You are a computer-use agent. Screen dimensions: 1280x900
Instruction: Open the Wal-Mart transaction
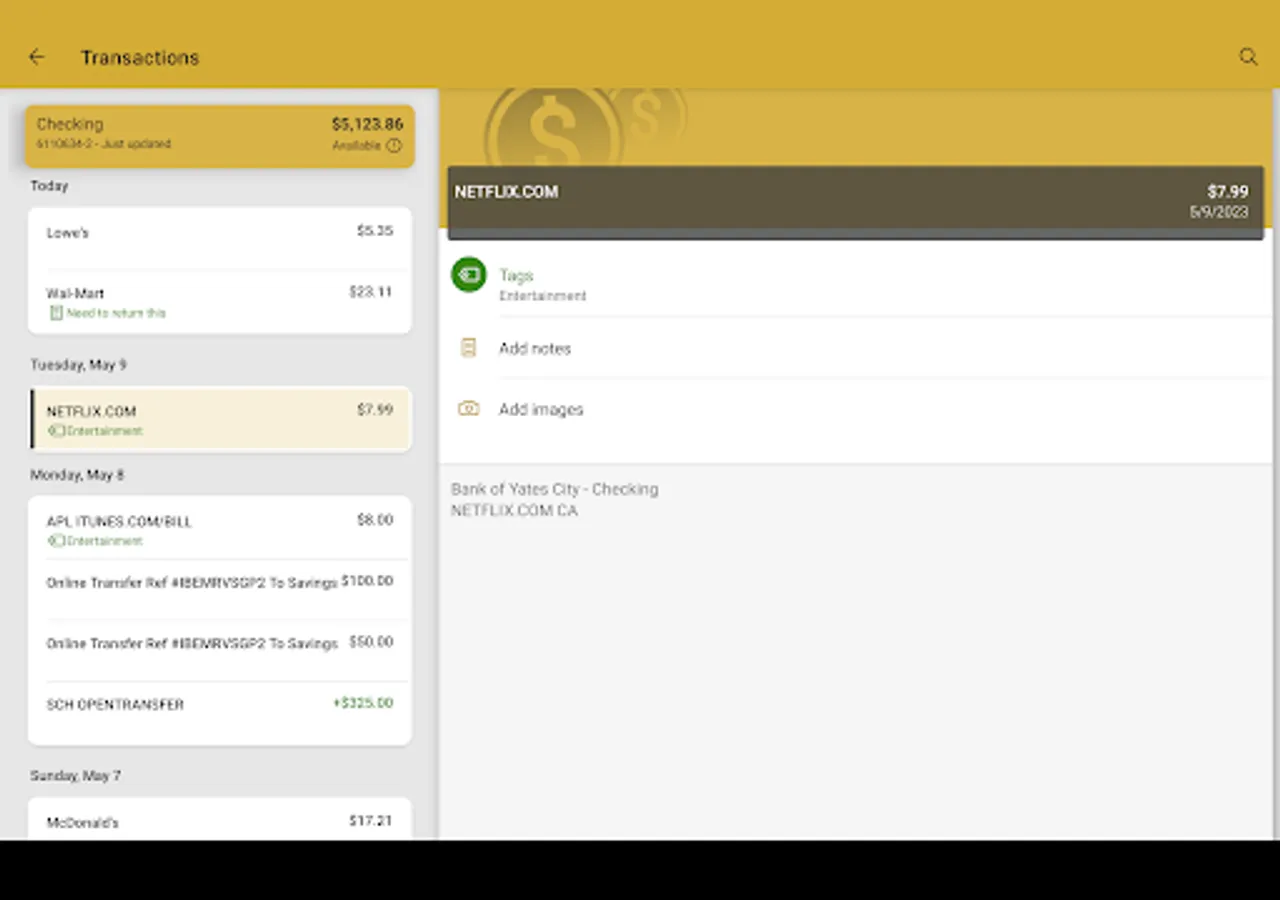(220, 301)
